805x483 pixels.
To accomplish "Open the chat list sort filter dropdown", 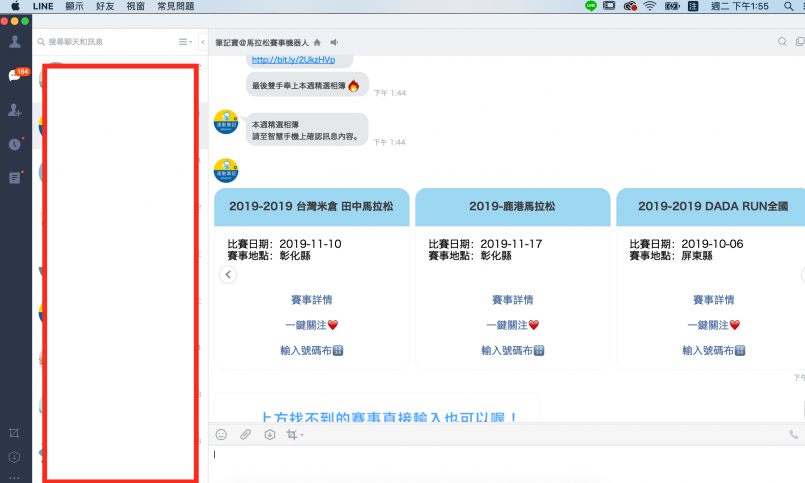I will (x=185, y=42).
